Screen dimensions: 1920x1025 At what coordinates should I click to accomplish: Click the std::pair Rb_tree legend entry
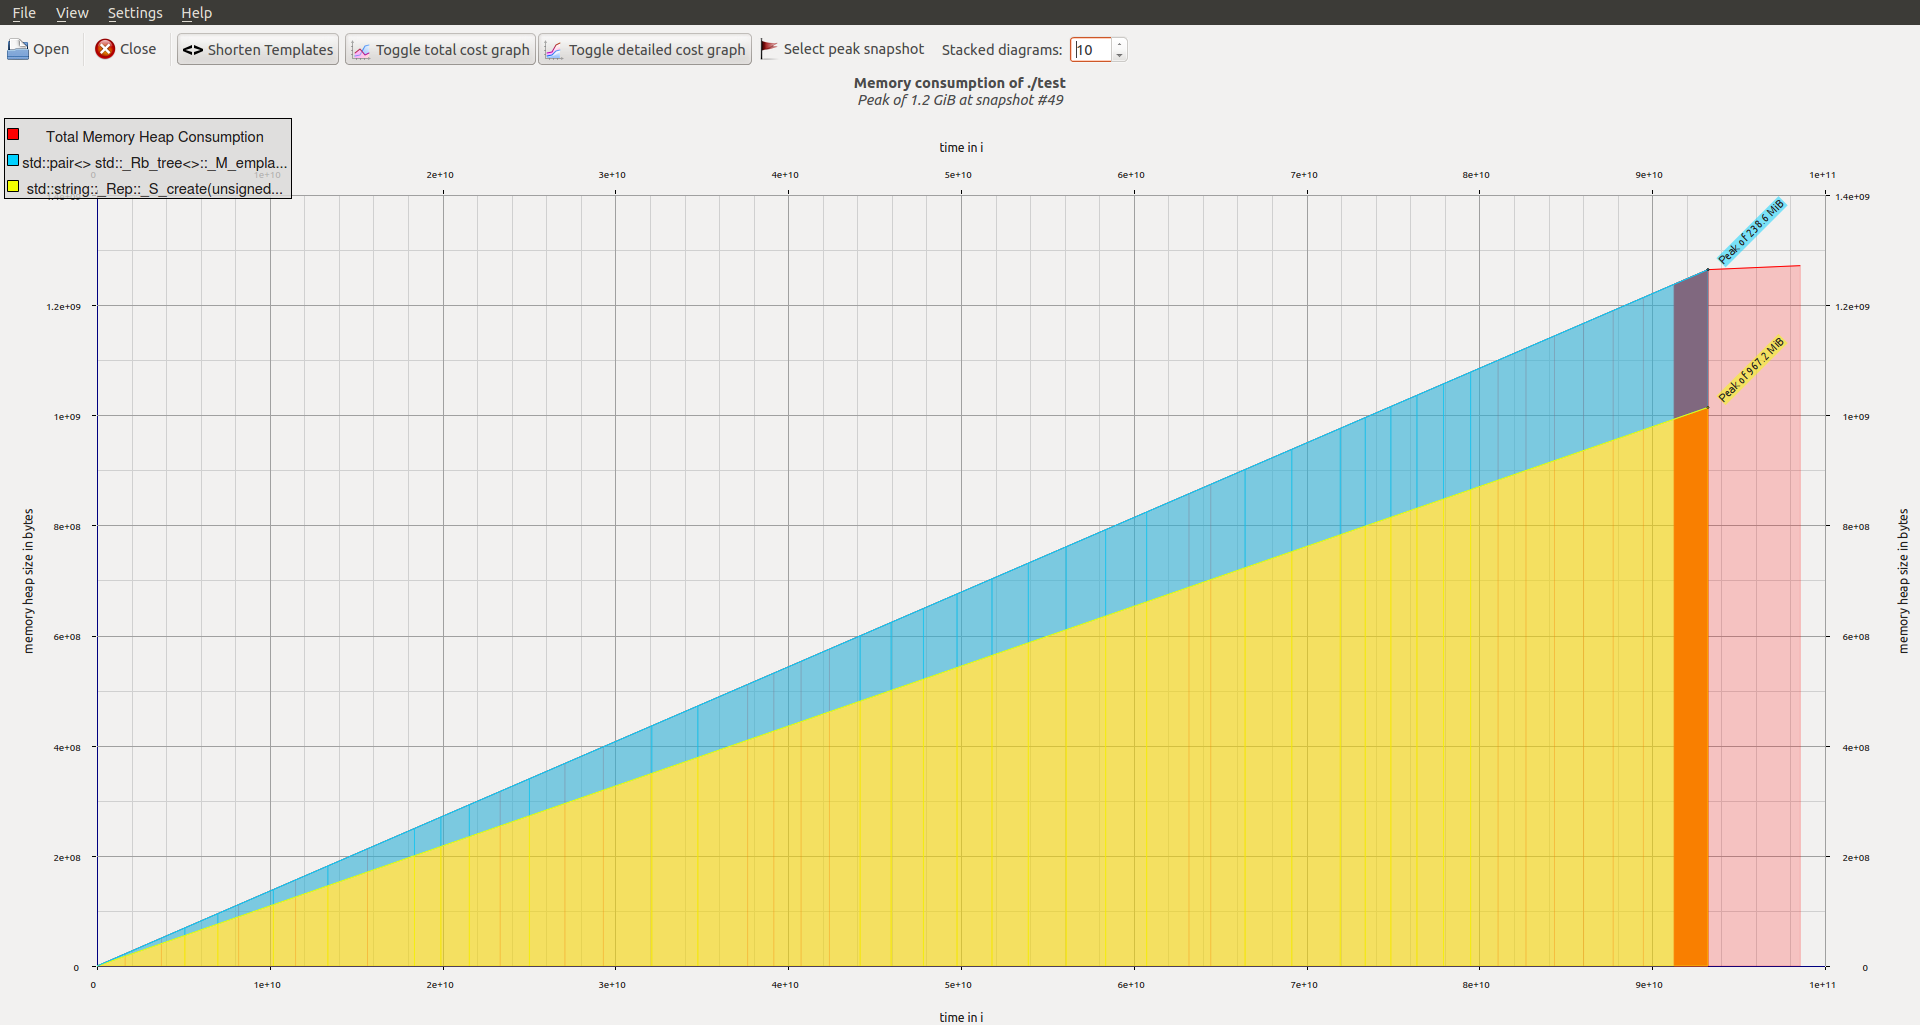[x=155, y=163]
